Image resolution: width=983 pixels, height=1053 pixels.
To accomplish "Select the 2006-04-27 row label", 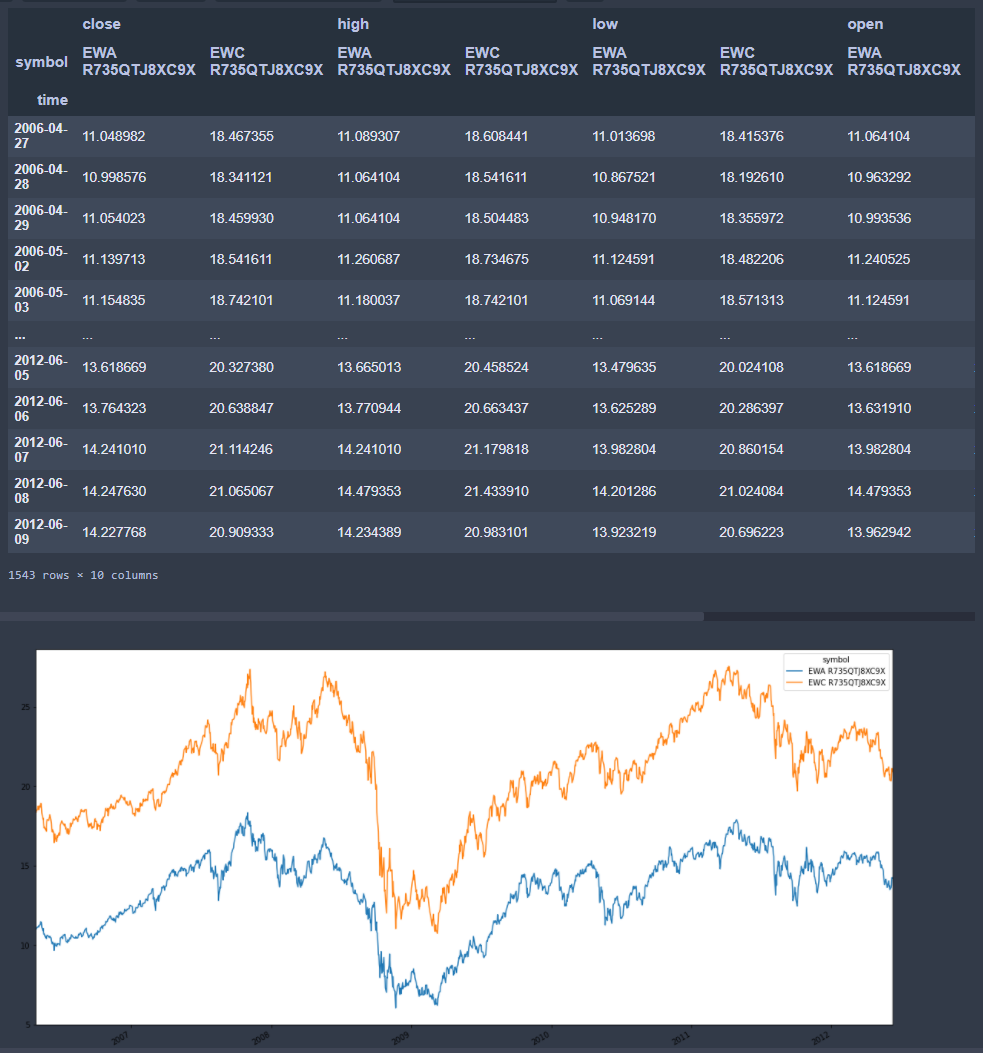I will tap(37, 136).
